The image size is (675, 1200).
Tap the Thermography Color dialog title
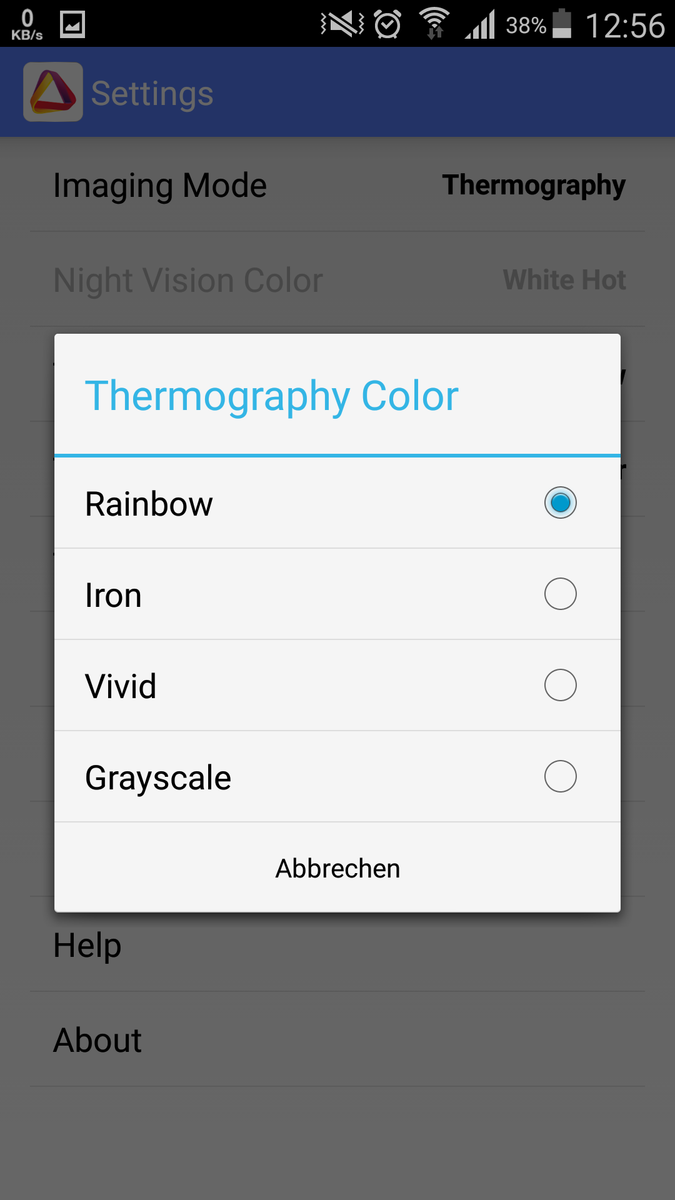(272, 396)
